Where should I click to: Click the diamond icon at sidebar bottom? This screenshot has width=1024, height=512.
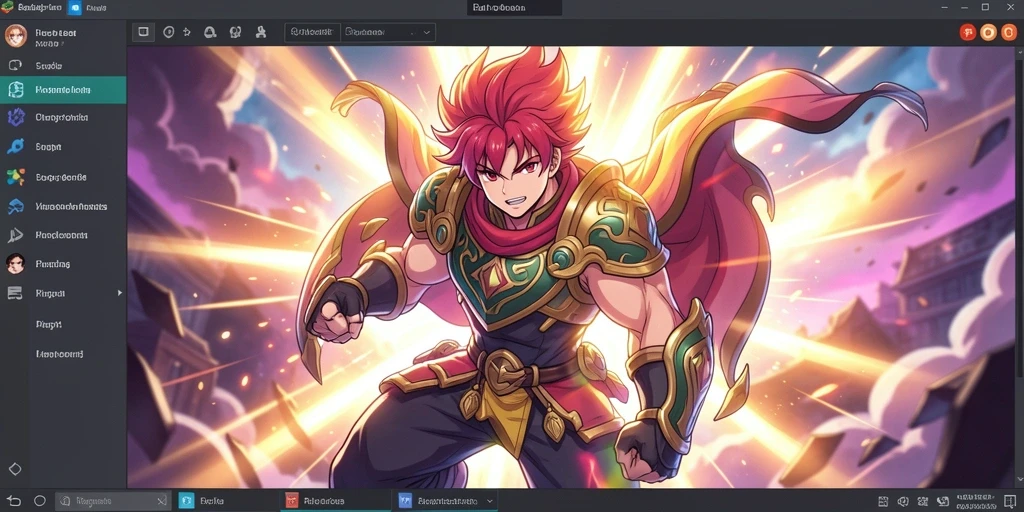(x=15, y=469)
